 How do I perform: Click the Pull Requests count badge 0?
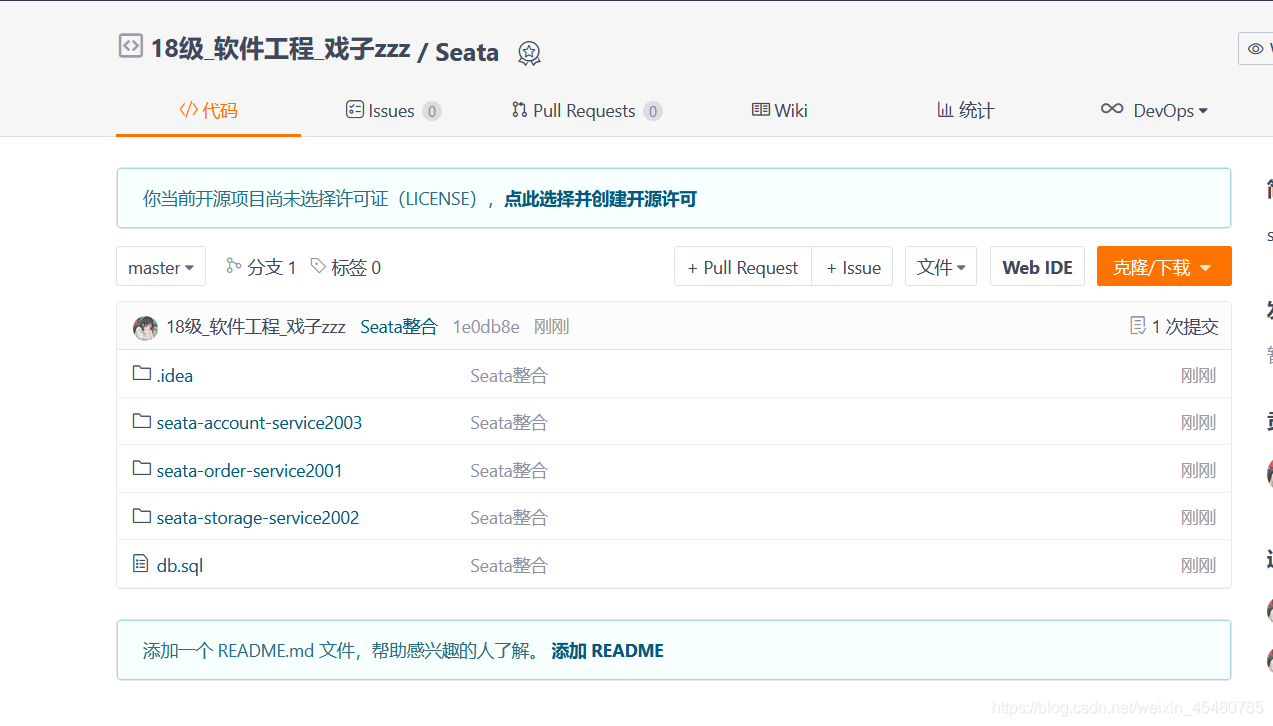pyautogui.click(x=653, y=111)
